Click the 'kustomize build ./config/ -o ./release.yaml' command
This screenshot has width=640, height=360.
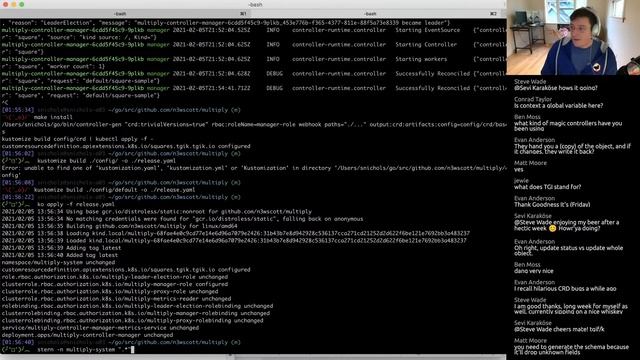click(x=107, y=161)
